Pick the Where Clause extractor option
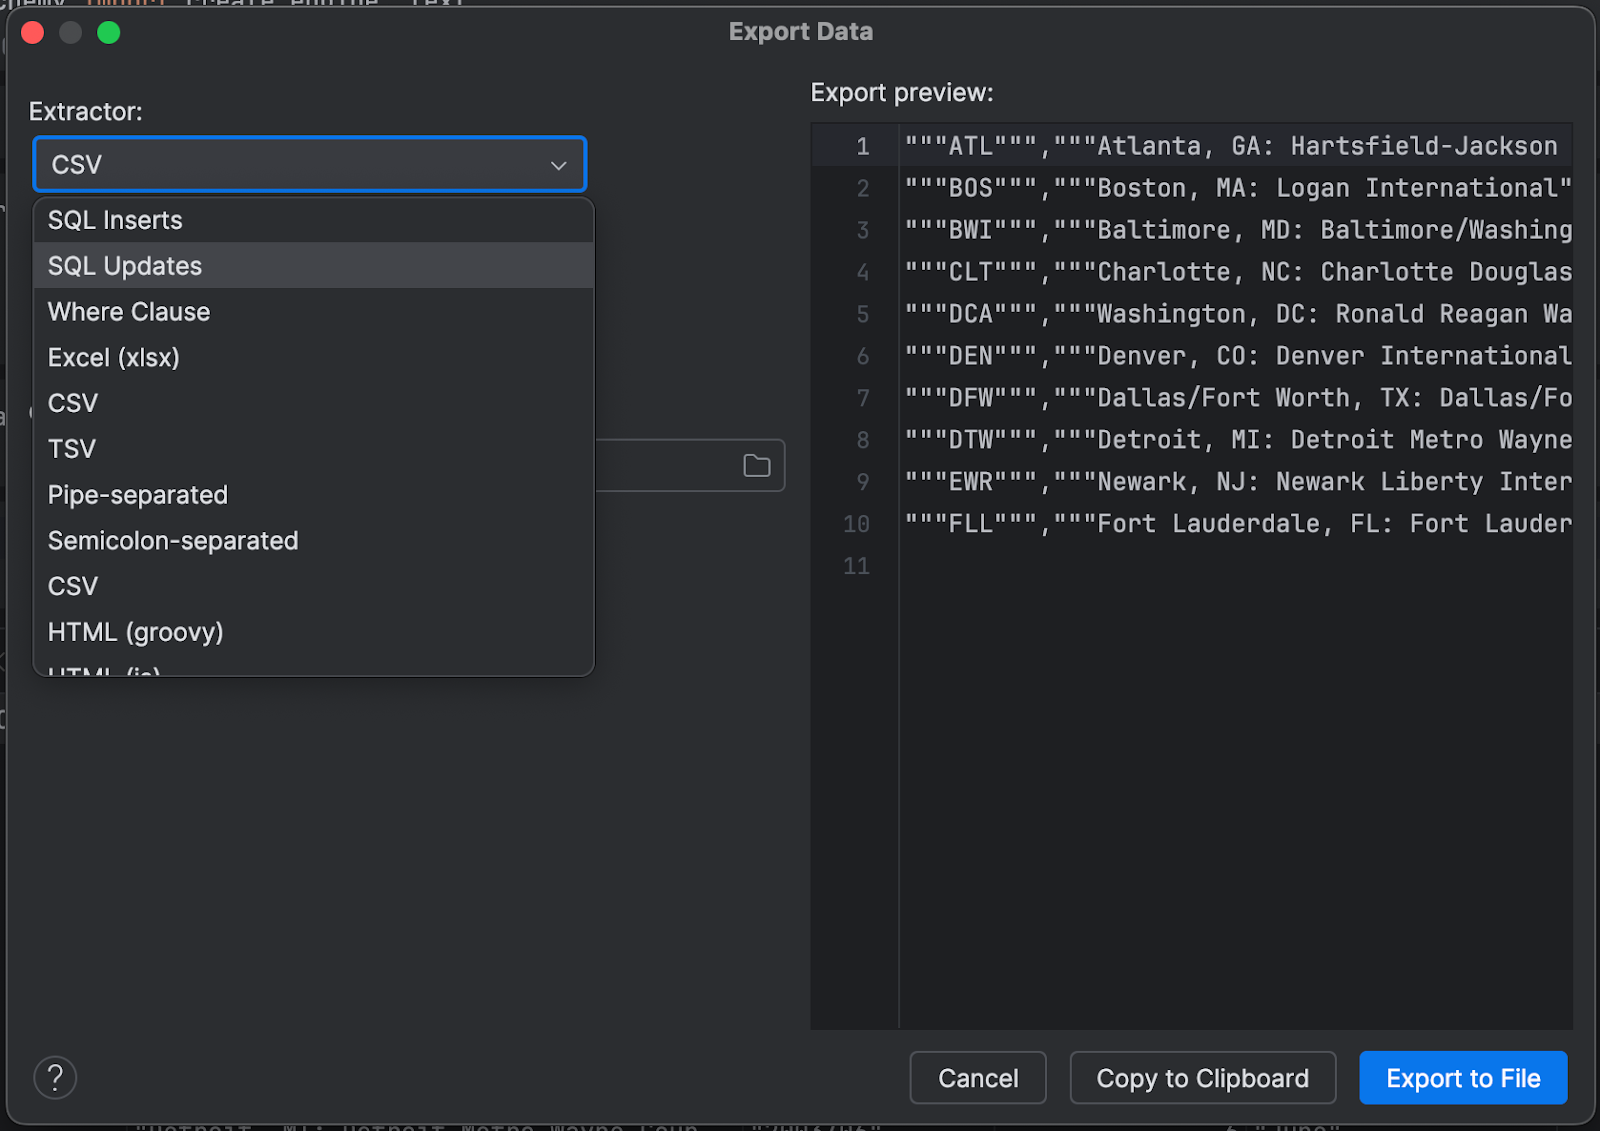 click(129, 312)
